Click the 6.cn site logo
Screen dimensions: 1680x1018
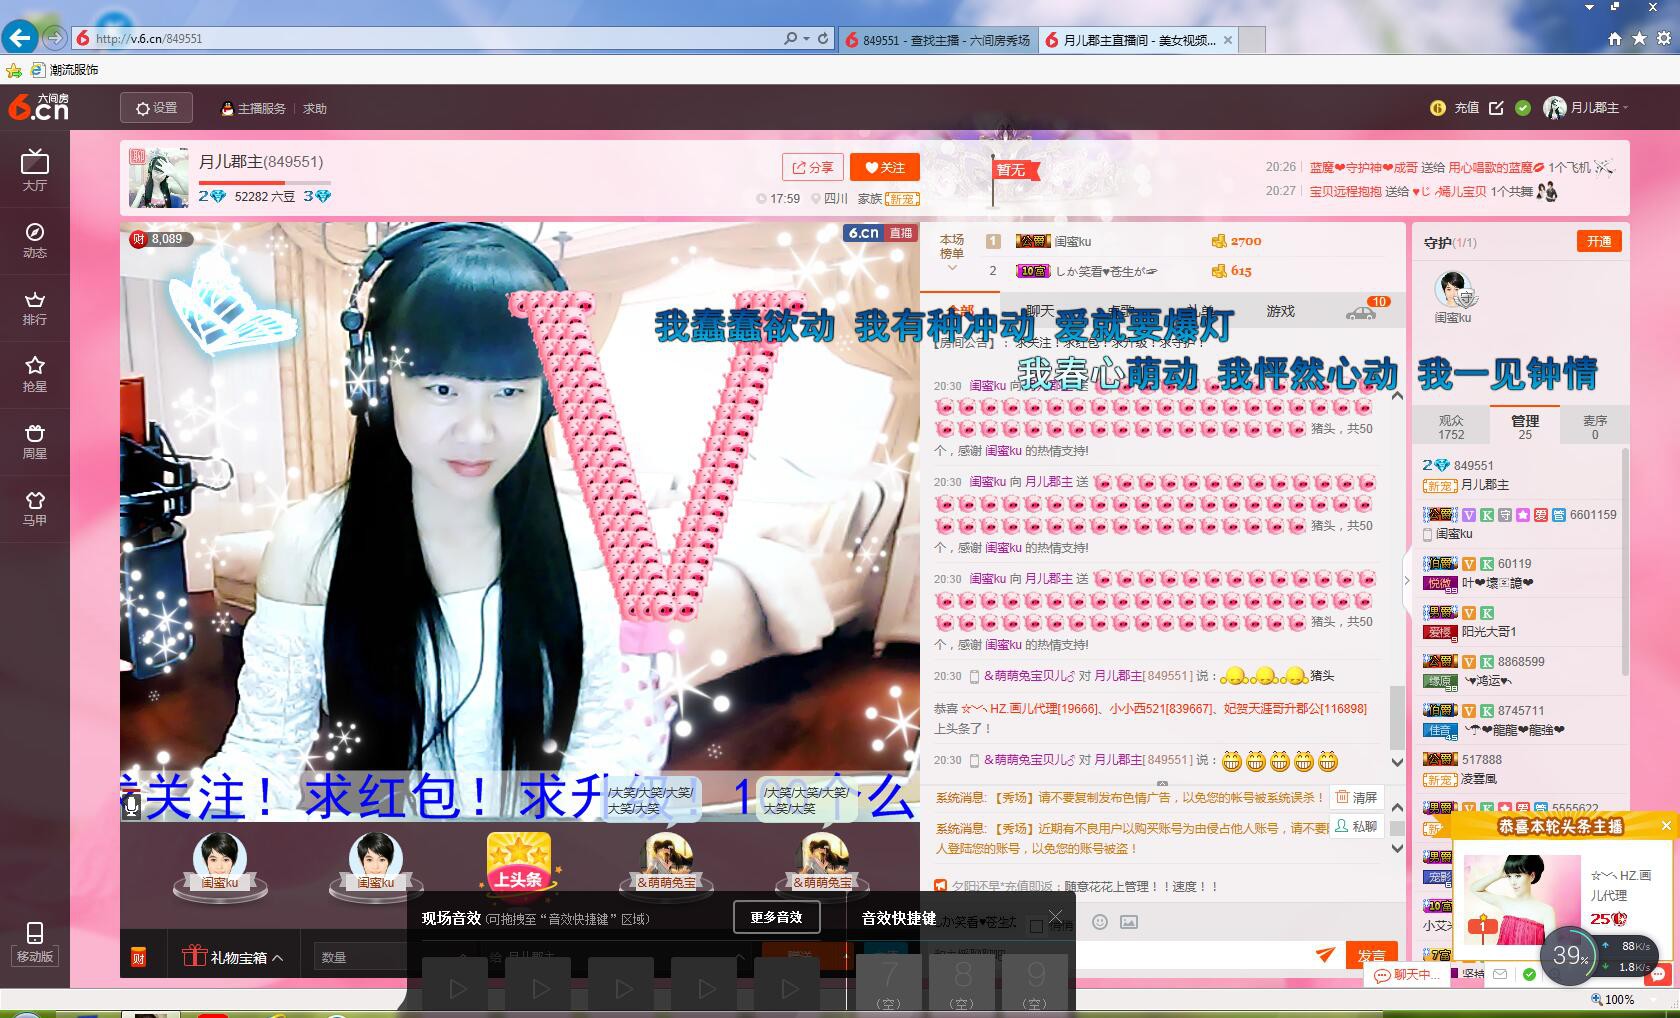click(39, 107)
